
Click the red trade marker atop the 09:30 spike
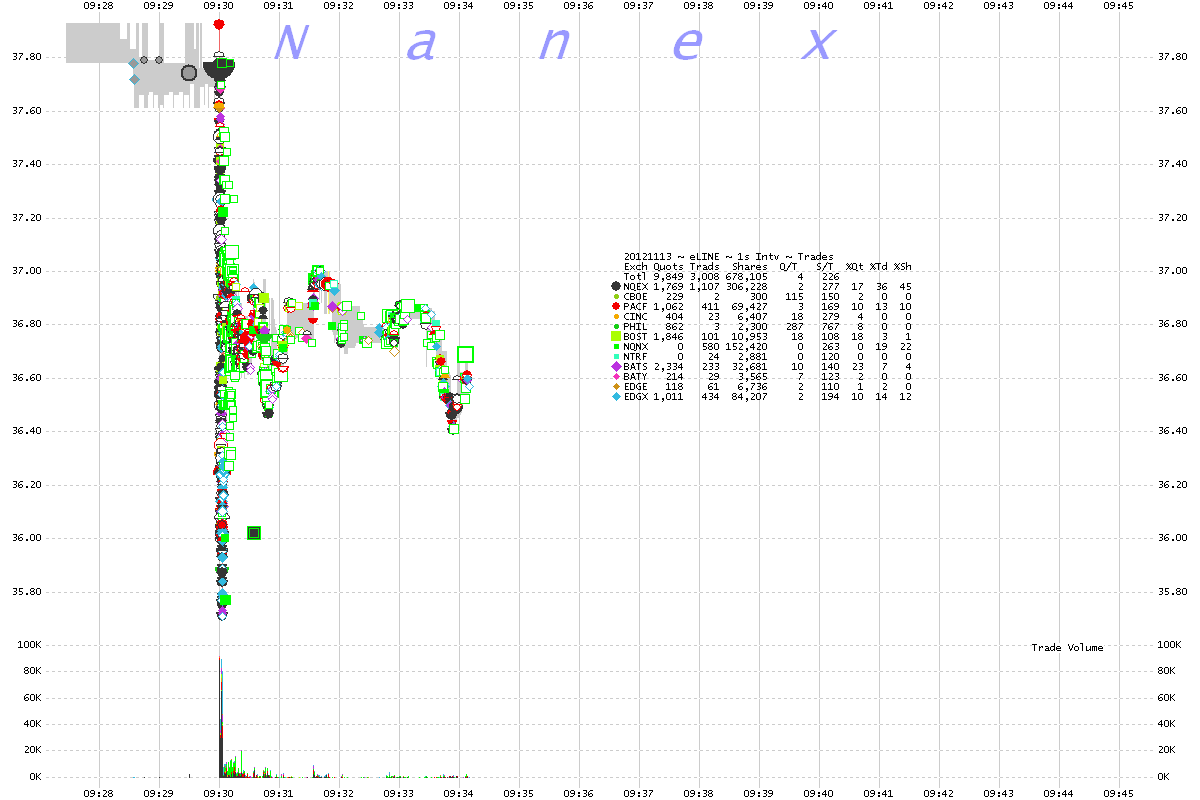pos(219,23)
